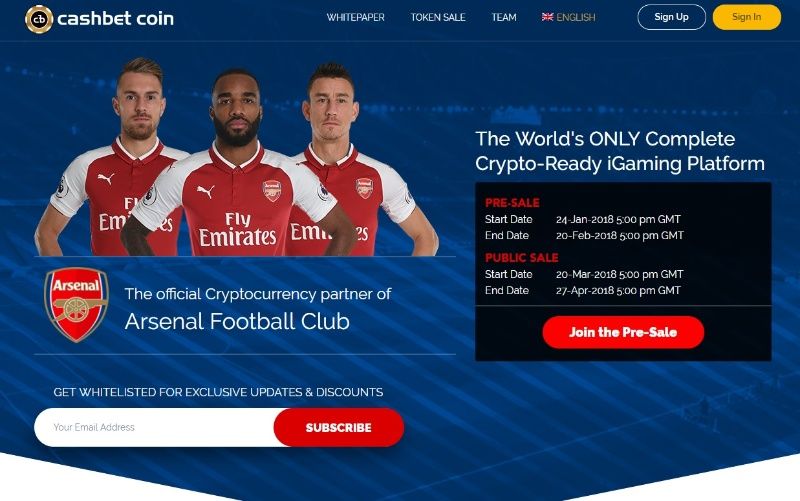The height and width of the screenshot is (501, 800).
Task: Open the TEAM menu link
Action: 504,17
